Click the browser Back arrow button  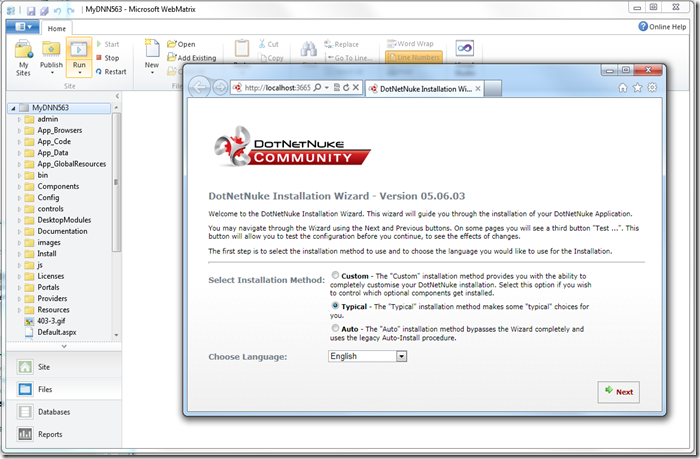[199, 87]
